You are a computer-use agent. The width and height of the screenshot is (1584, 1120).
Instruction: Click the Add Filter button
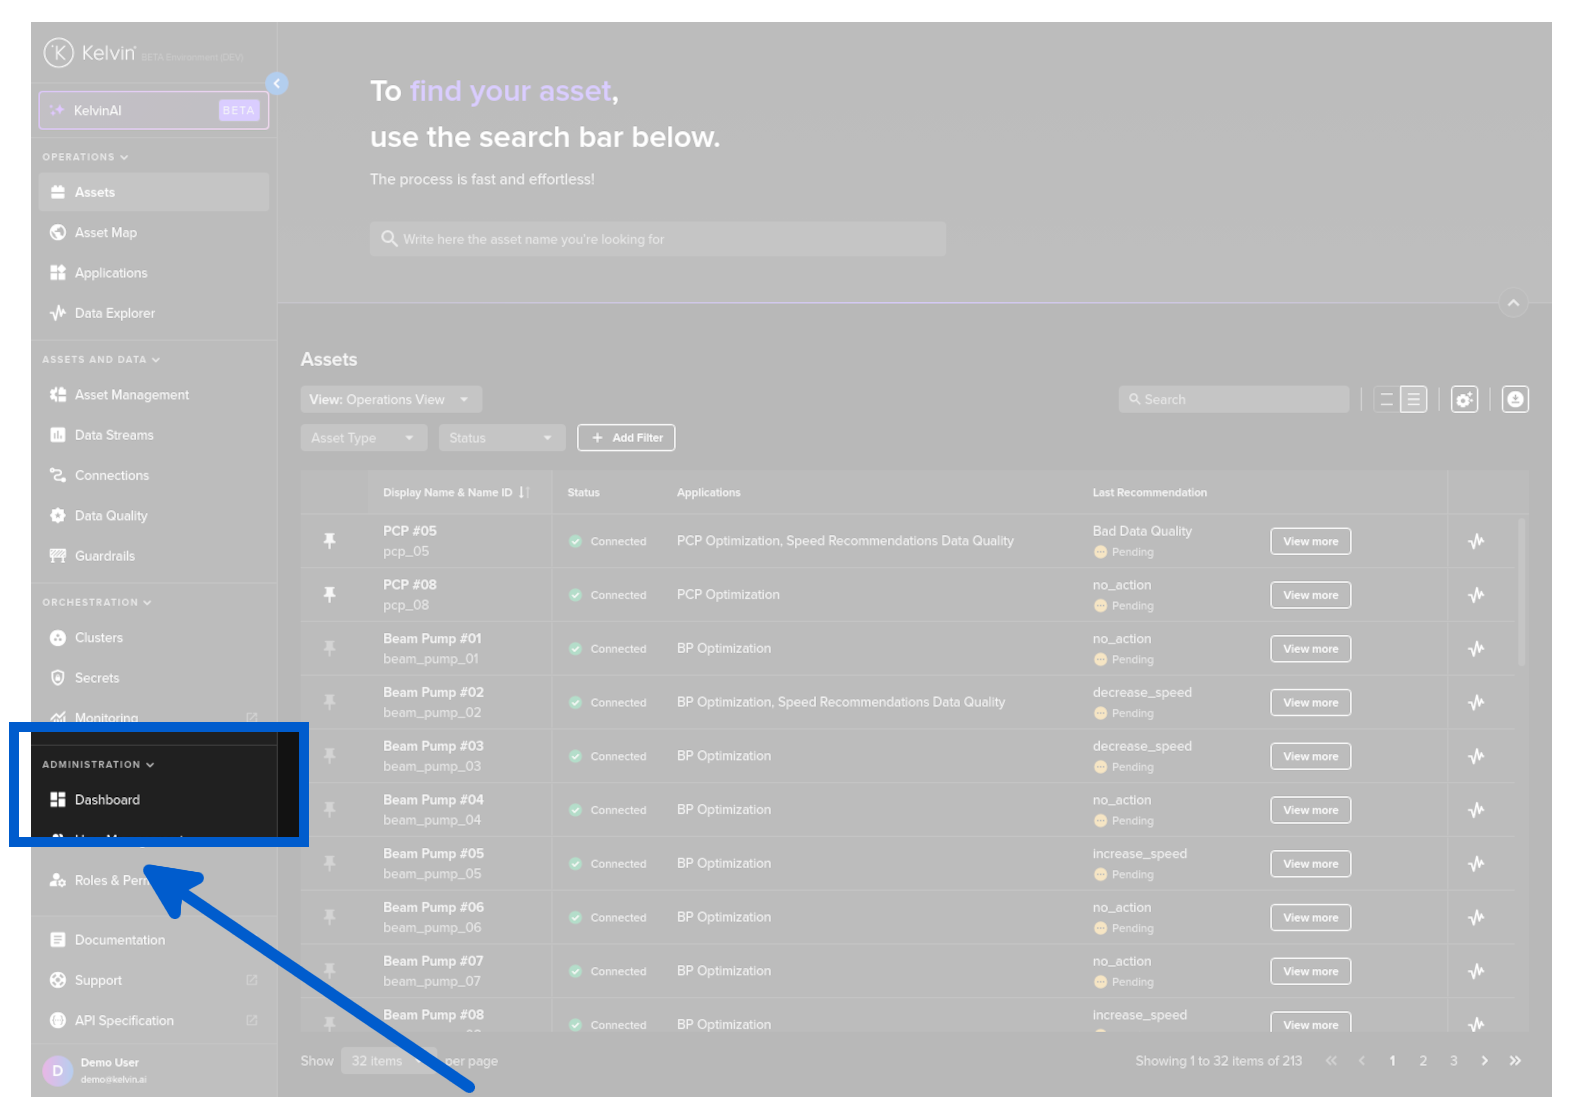(x=626, y=438)
